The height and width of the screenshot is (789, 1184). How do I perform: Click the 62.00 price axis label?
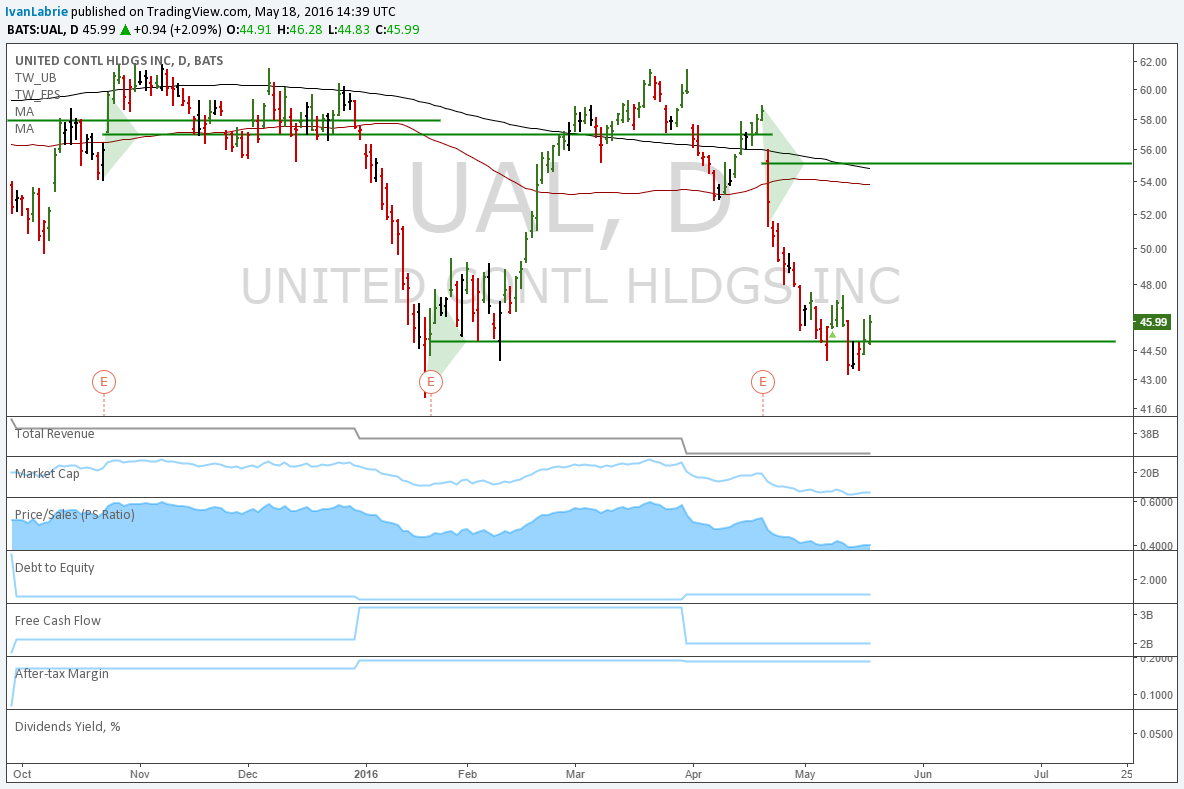[x=1153, y=62]
